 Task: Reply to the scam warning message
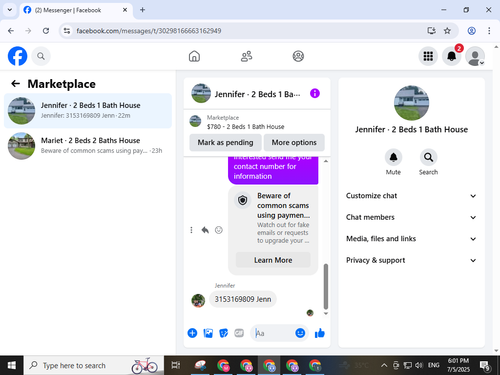pos(205,230)
